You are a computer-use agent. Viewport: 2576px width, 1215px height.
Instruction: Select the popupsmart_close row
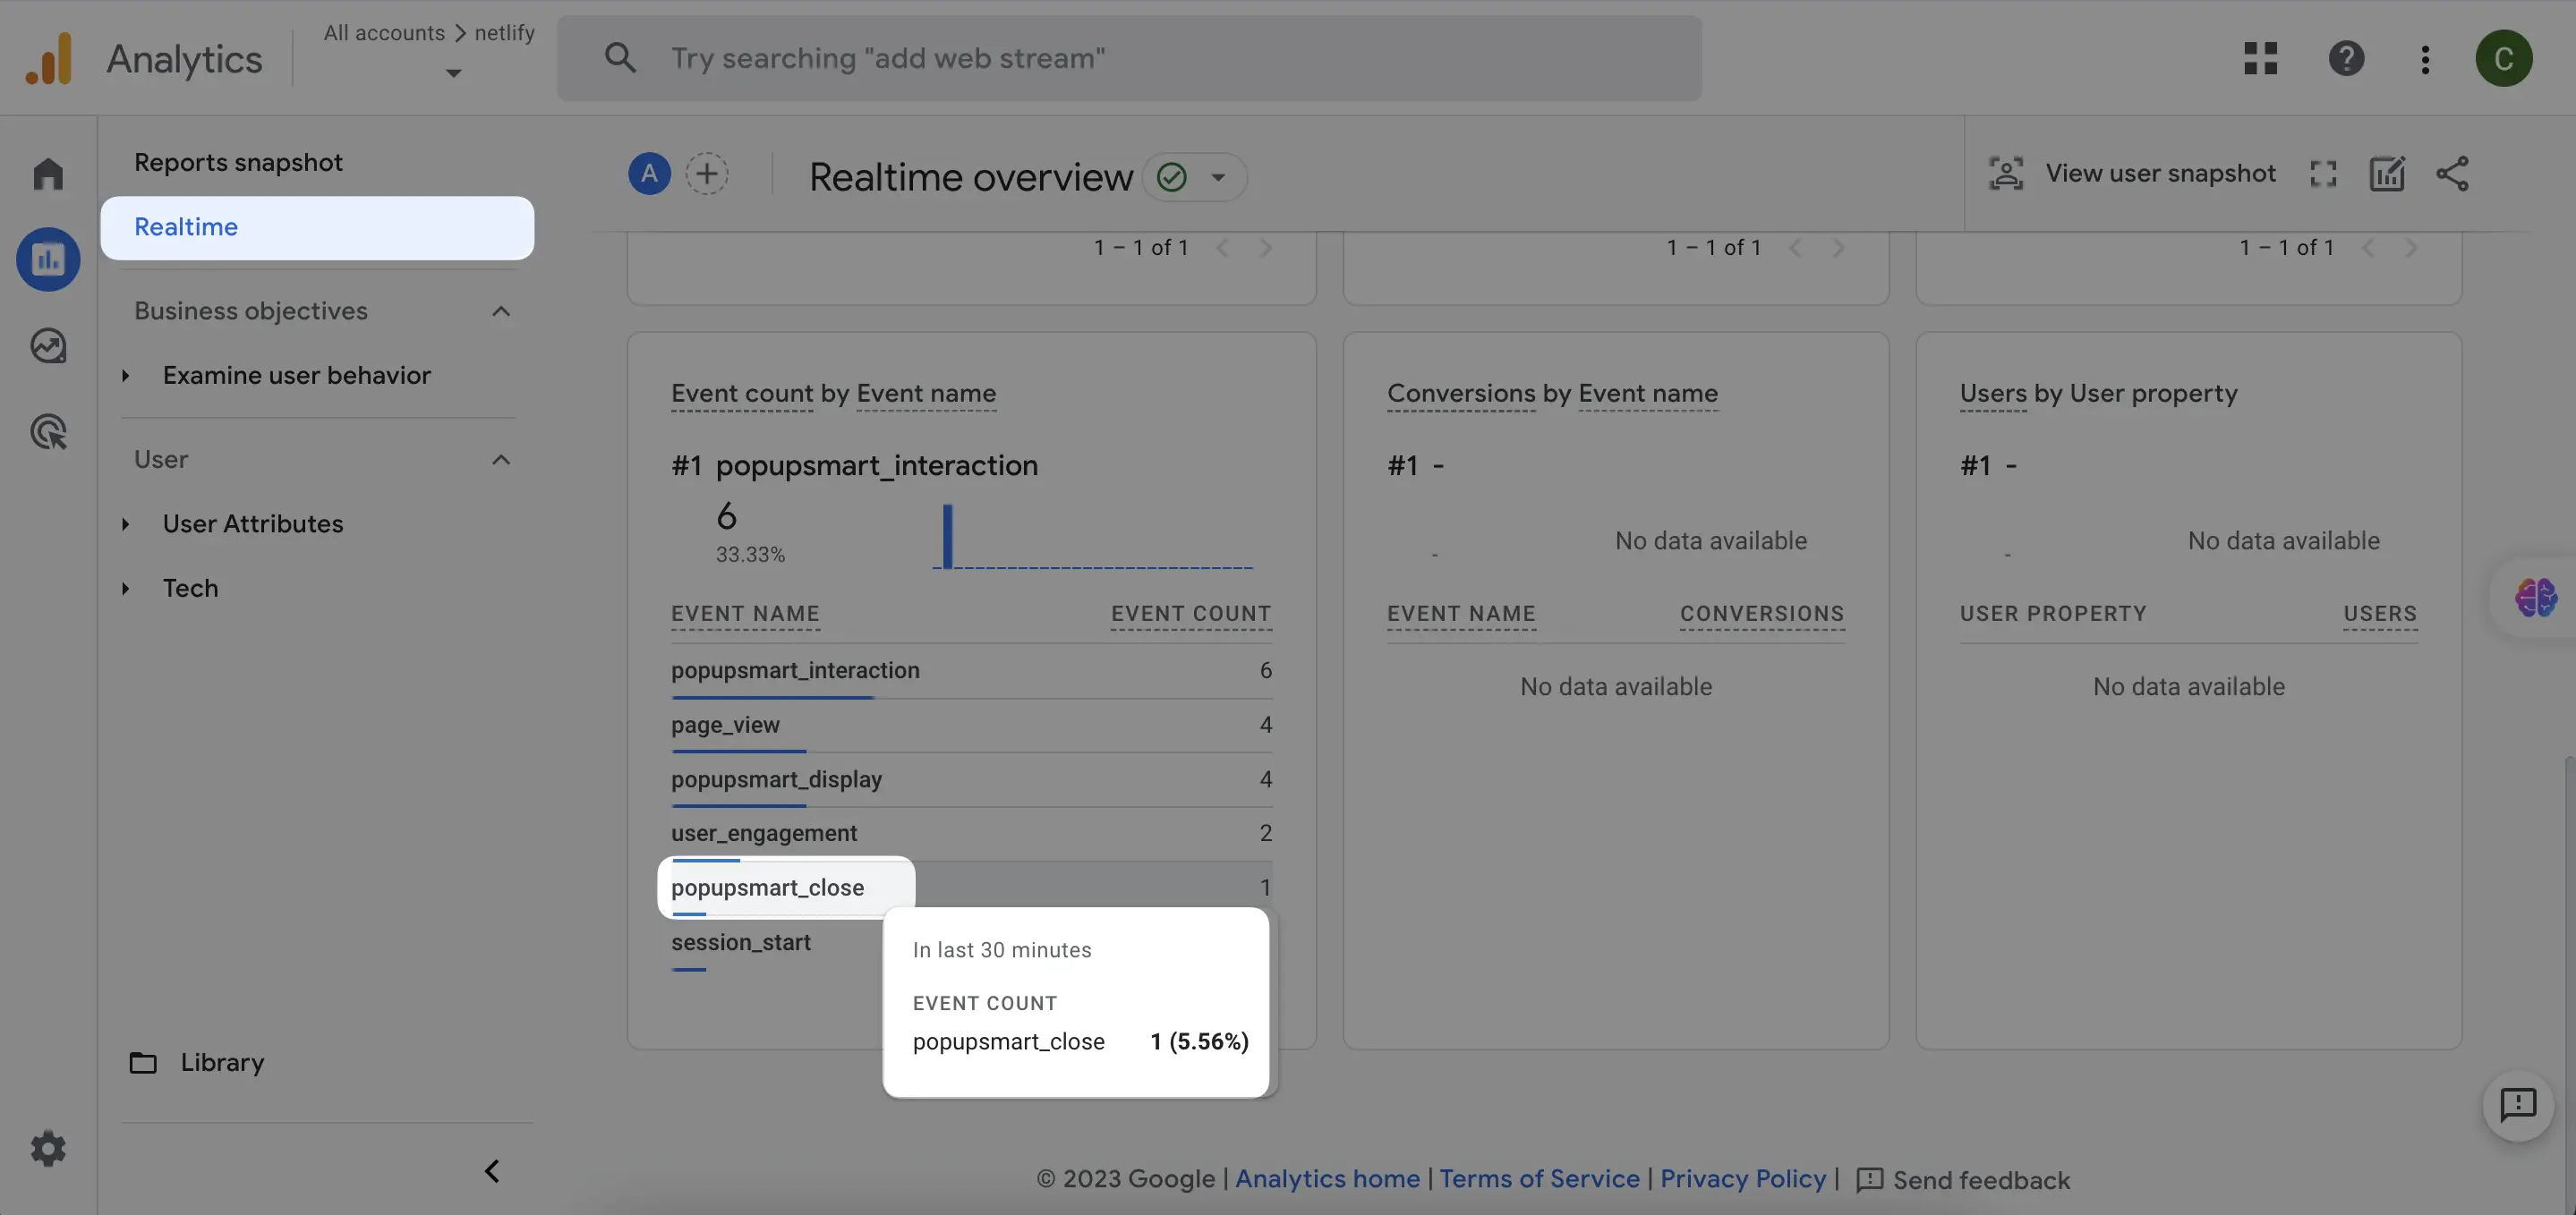coord(971,888)
